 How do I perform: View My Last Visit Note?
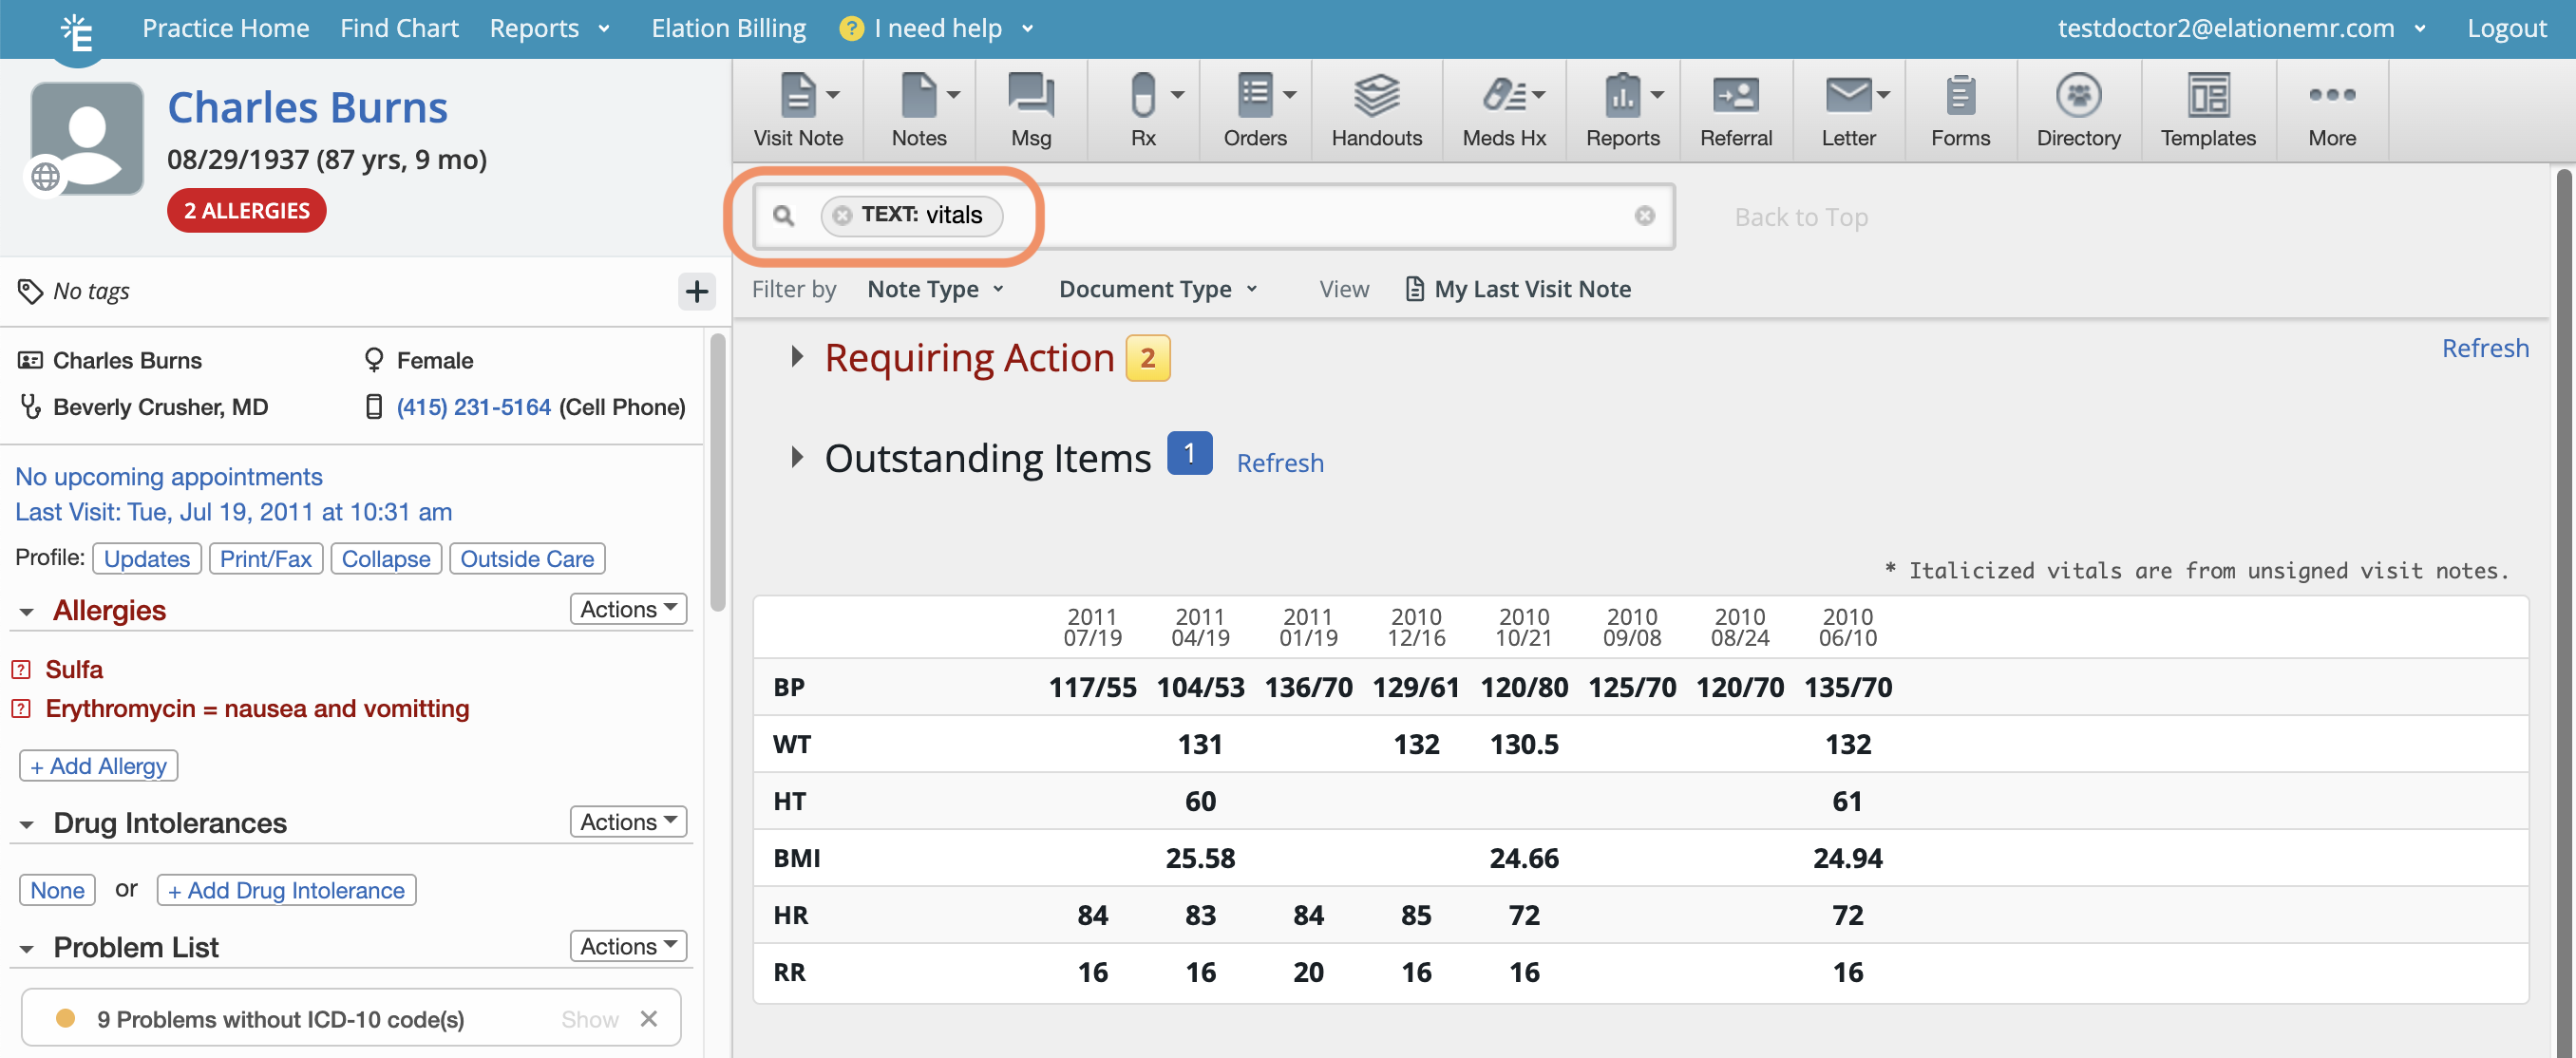pos(1517,289)
